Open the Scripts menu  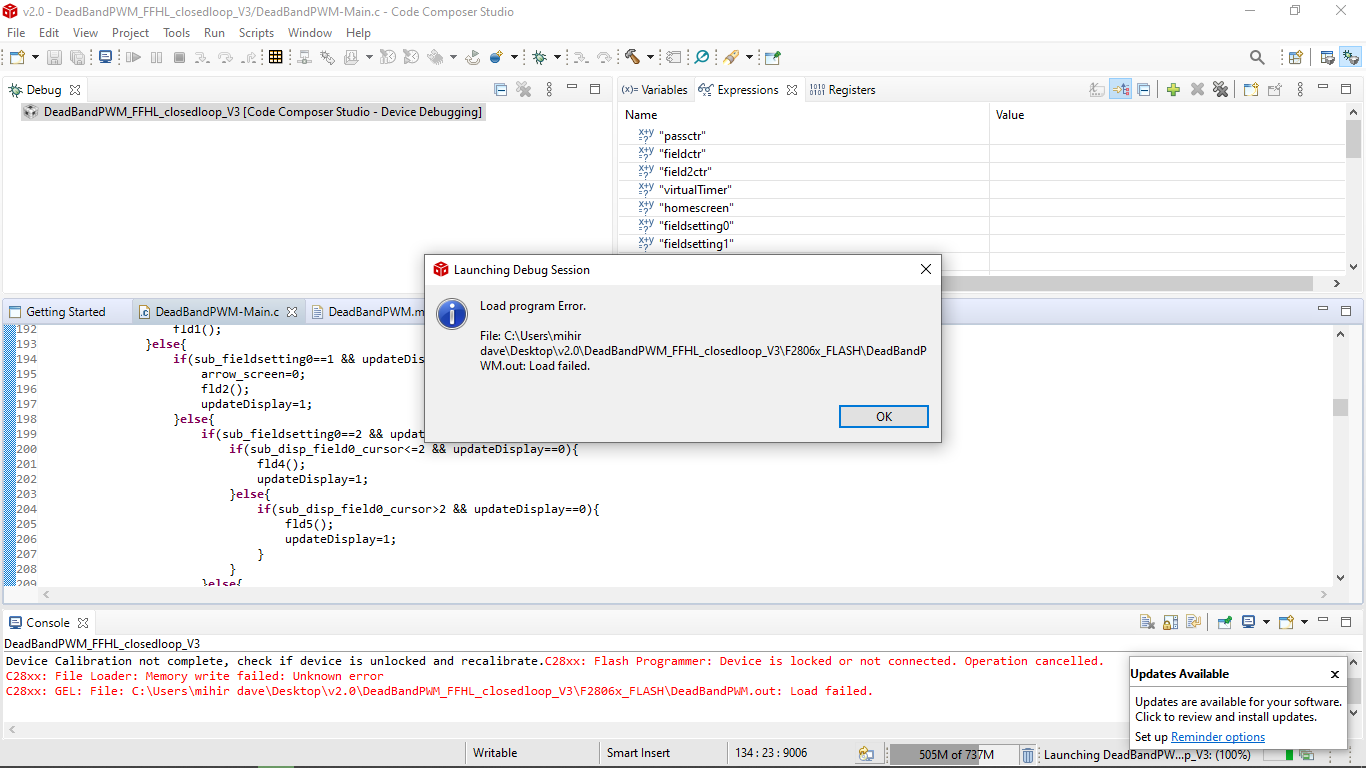pyautogui.click(x=256, y=33)
